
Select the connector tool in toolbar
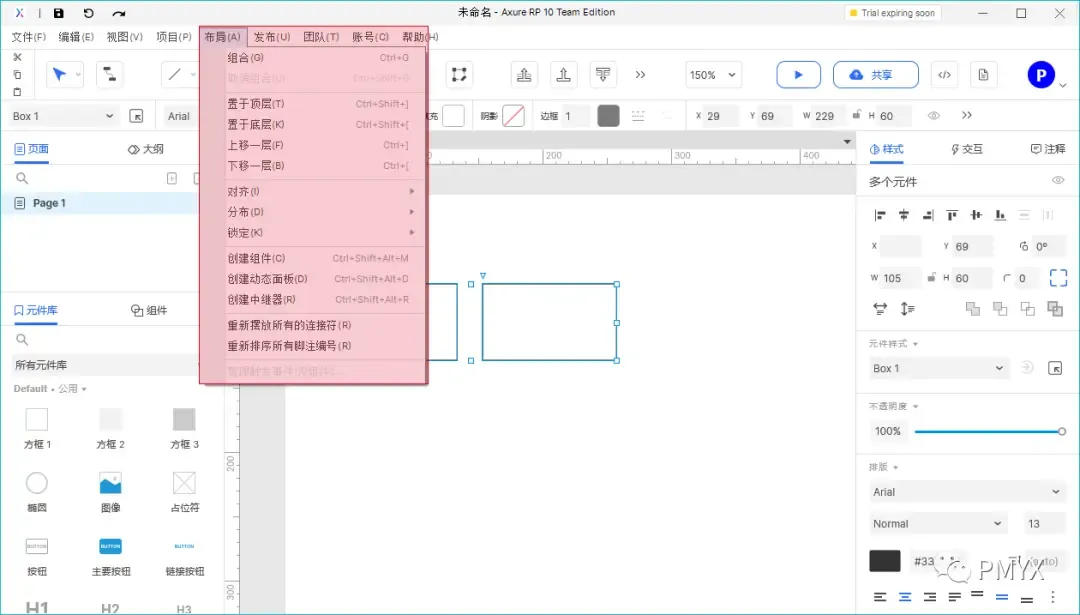pos(110,74)
